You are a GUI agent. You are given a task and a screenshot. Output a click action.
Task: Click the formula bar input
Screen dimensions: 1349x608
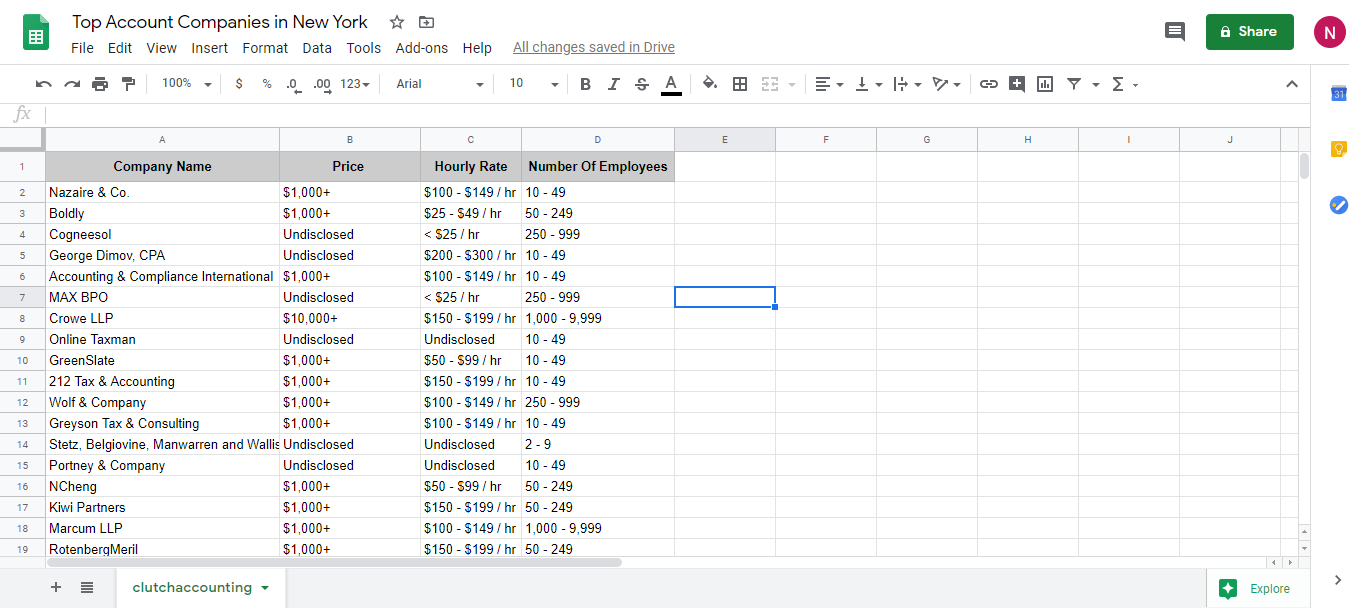676,115
